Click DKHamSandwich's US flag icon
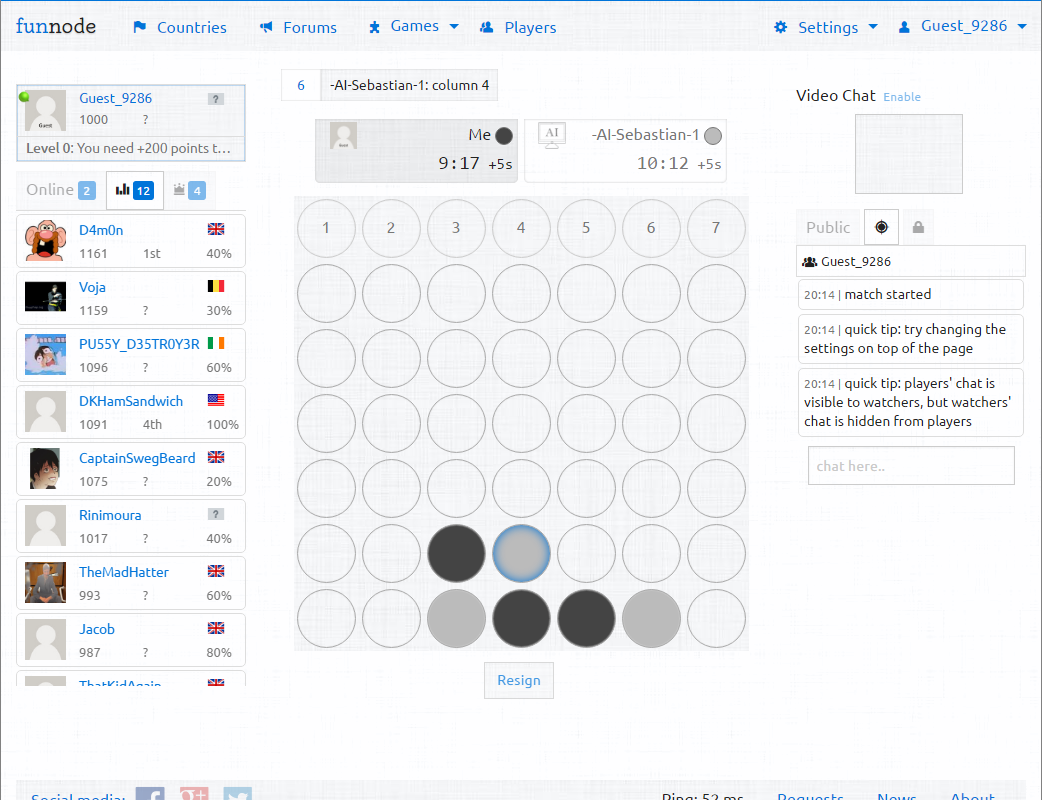 216,400
